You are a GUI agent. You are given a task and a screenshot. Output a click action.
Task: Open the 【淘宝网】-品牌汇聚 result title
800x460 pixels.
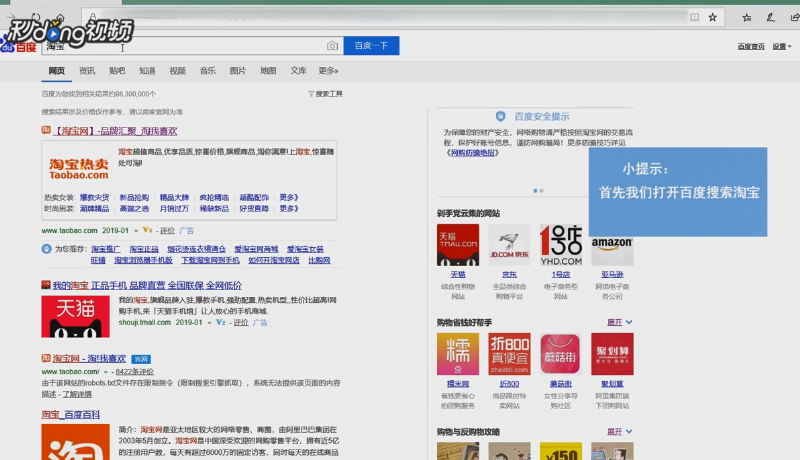pos(115,131)
